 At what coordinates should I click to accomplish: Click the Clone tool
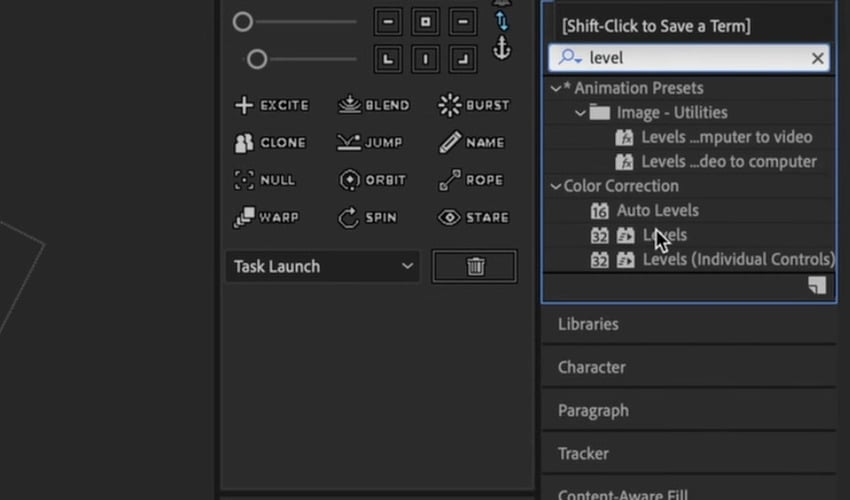click(271, 143)
